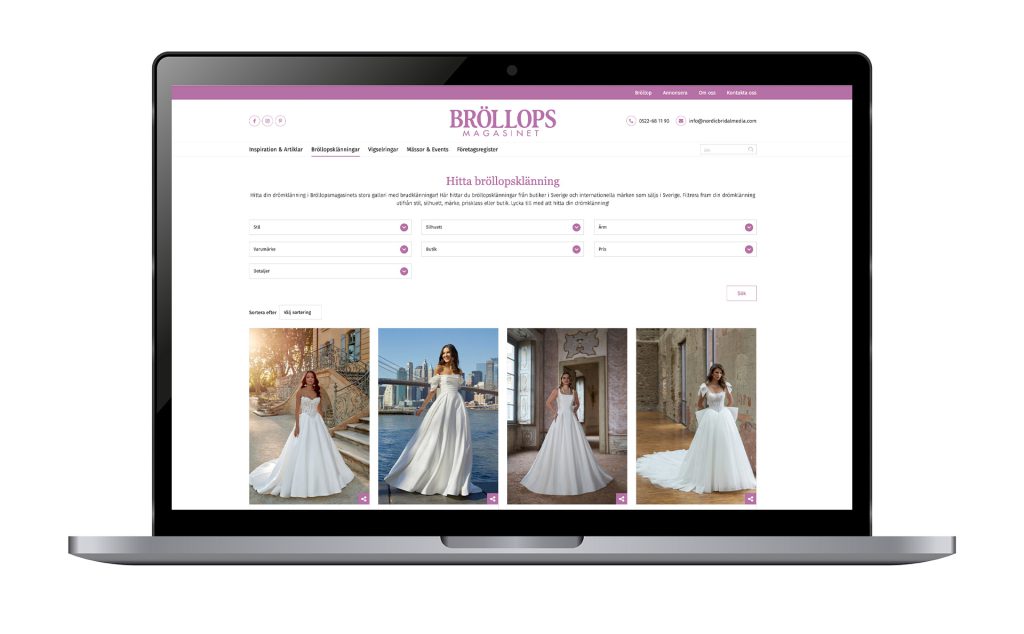Open the dress photo by the brick wall
1024x634 pixels.
pyautogui.click(x=696, y=416)
